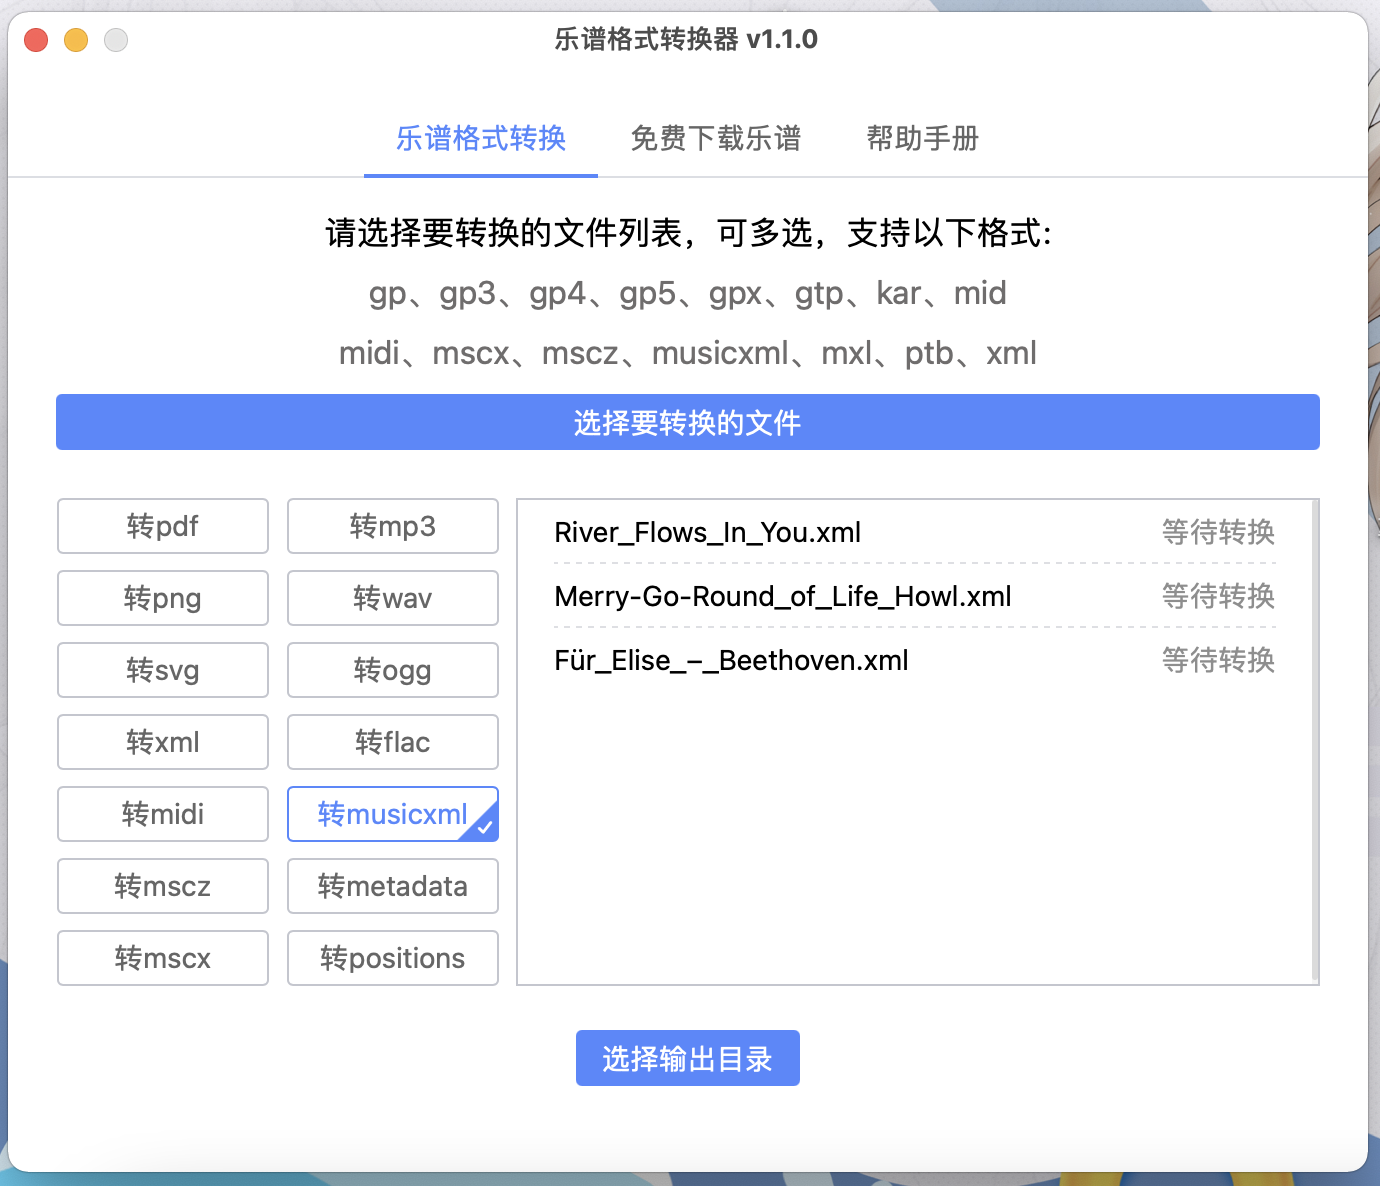Select the 转mp3 output format

tap(392, 525)
